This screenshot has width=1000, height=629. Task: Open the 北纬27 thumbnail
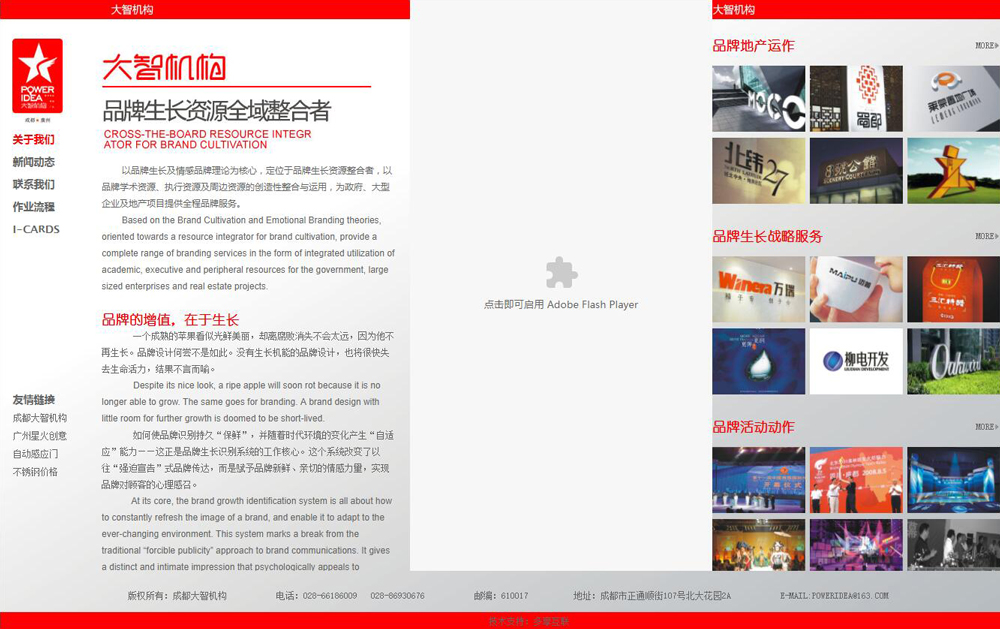[758, 171]
